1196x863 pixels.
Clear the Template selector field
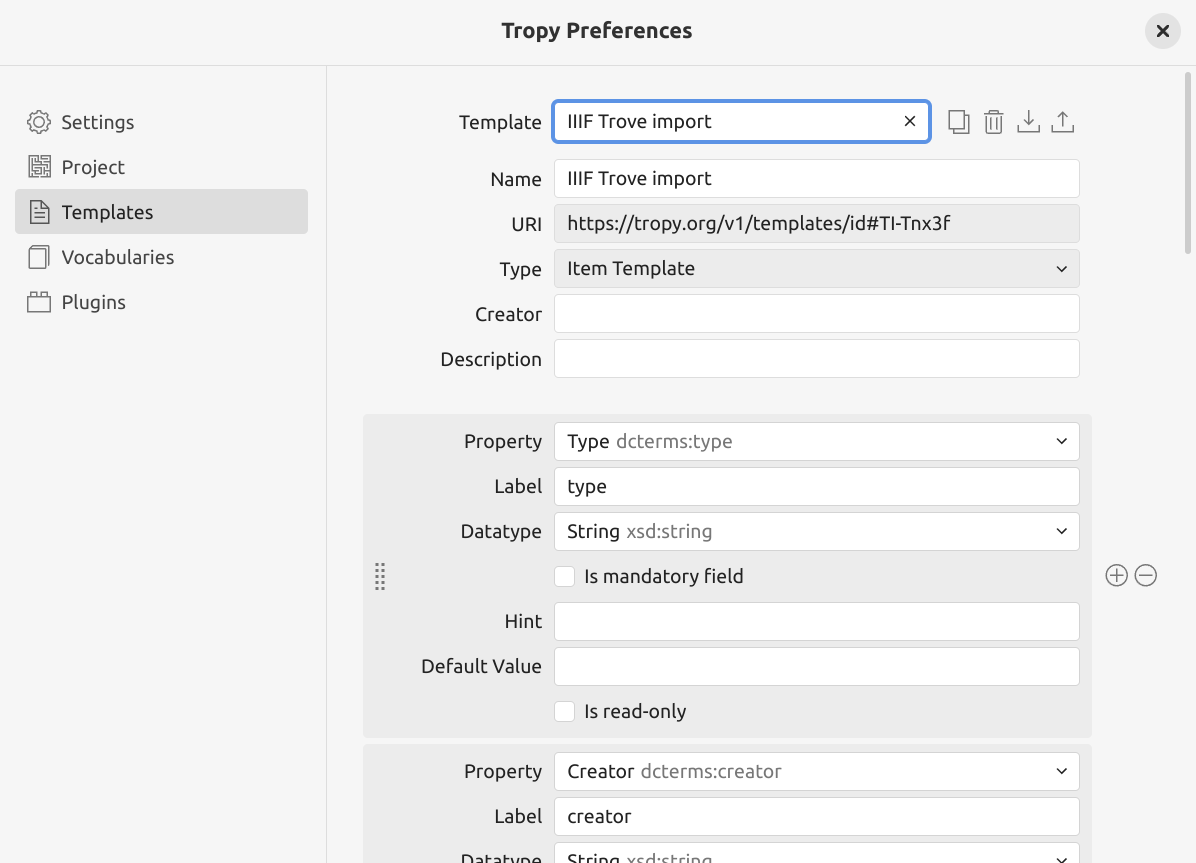click(x=909, y=121)
